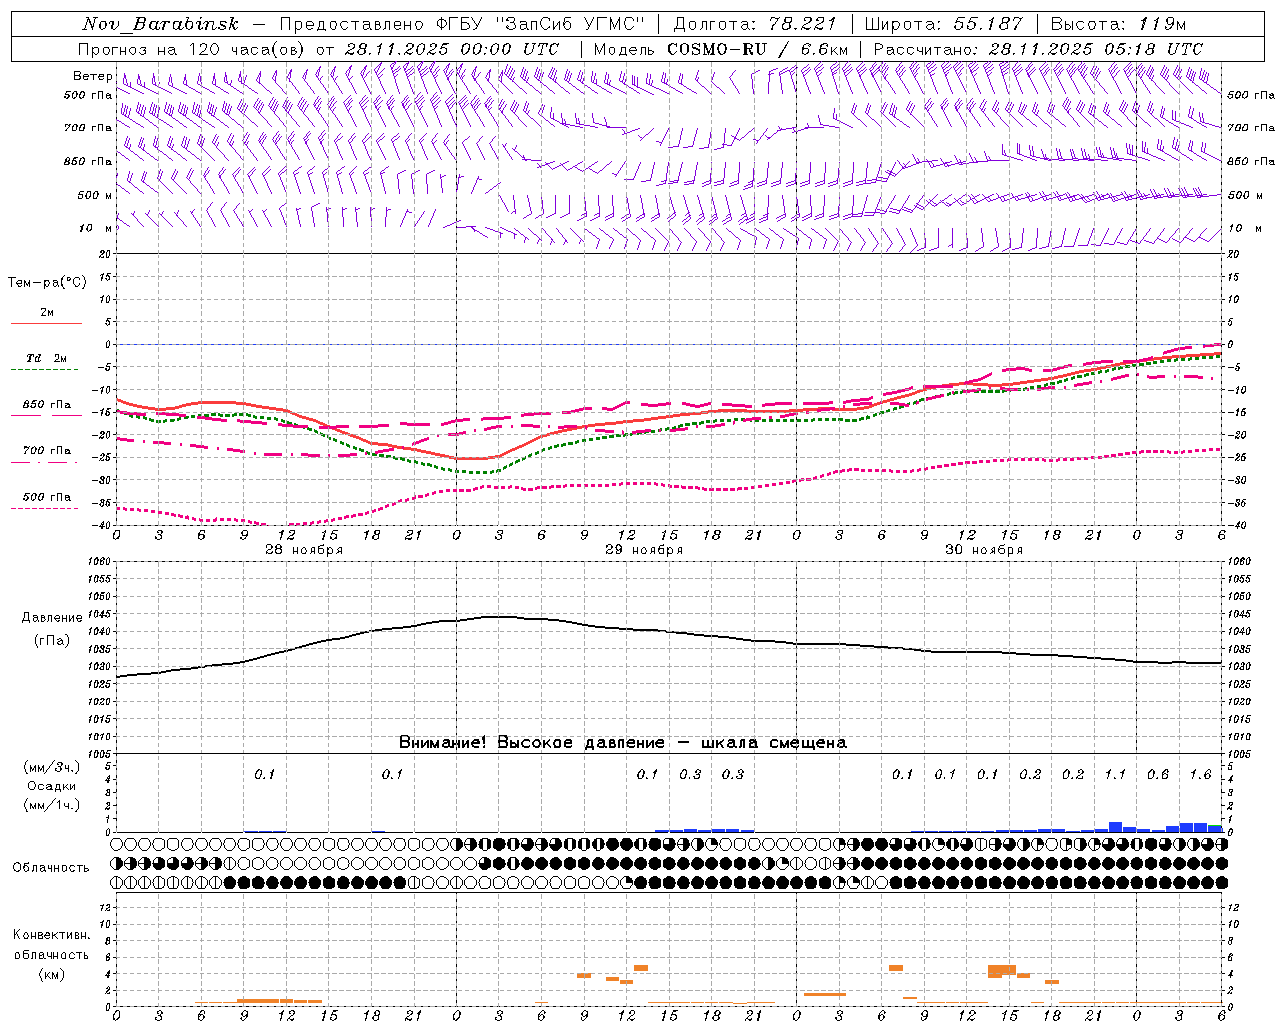Click the Давление pressure panel label
This screenshot has width=1280, height=1024.
(52, 618)
